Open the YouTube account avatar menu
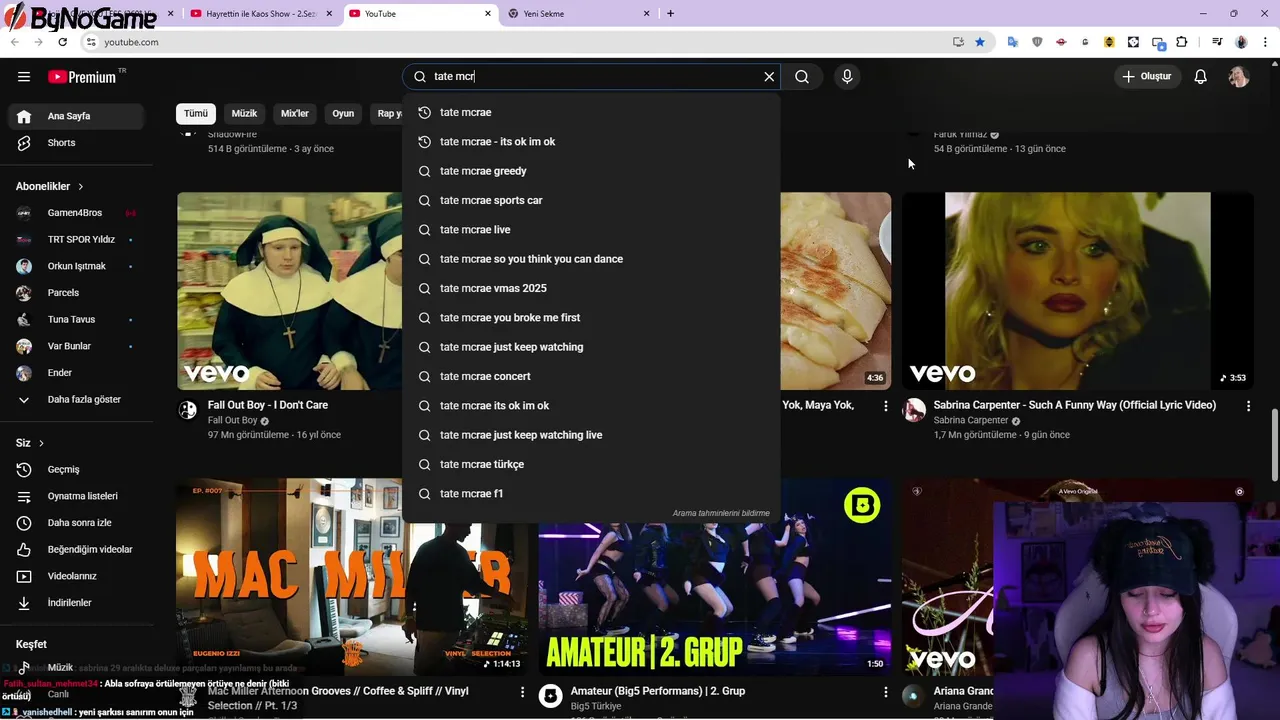This screenshot has width=1280, height=720. point(1239,77)
